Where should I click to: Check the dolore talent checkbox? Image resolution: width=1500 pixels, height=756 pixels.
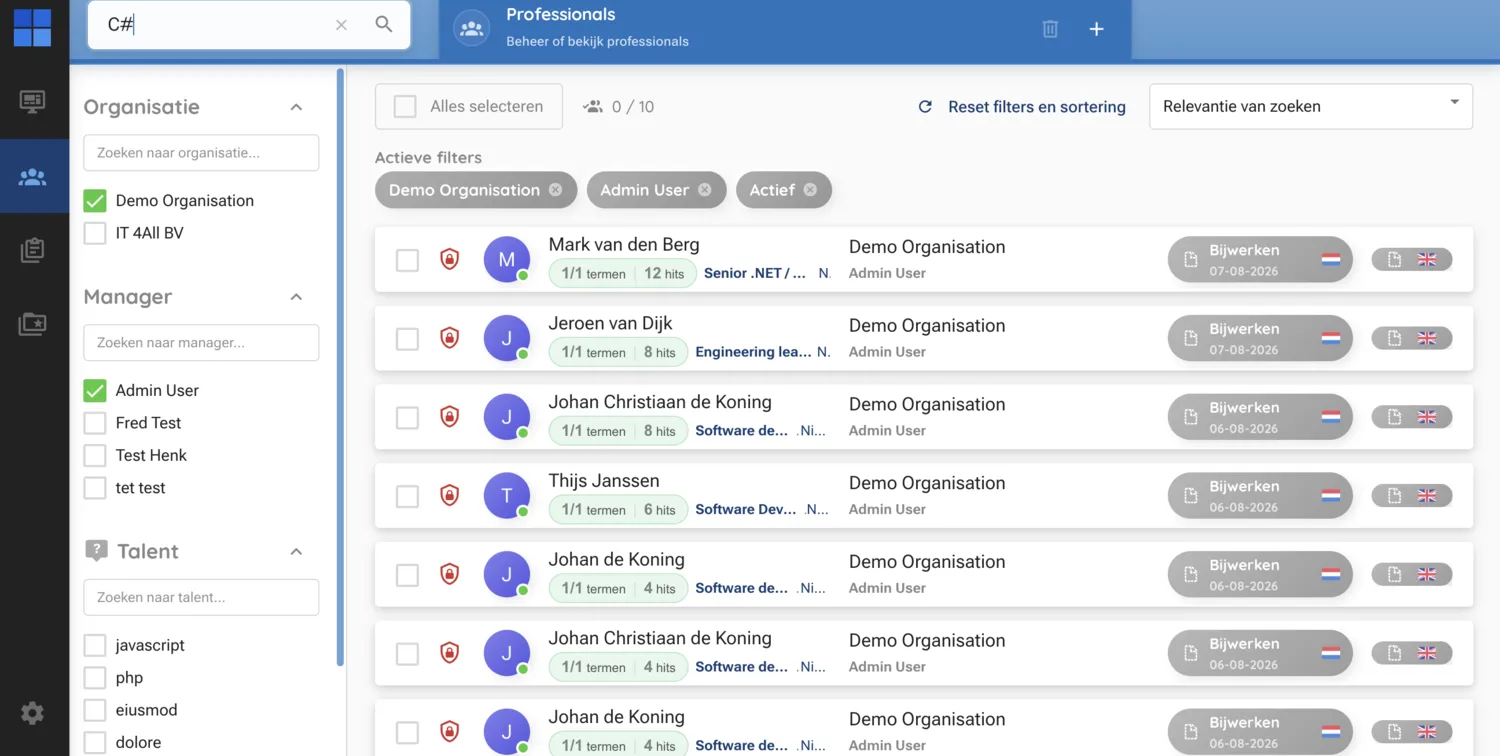point(95,743)
